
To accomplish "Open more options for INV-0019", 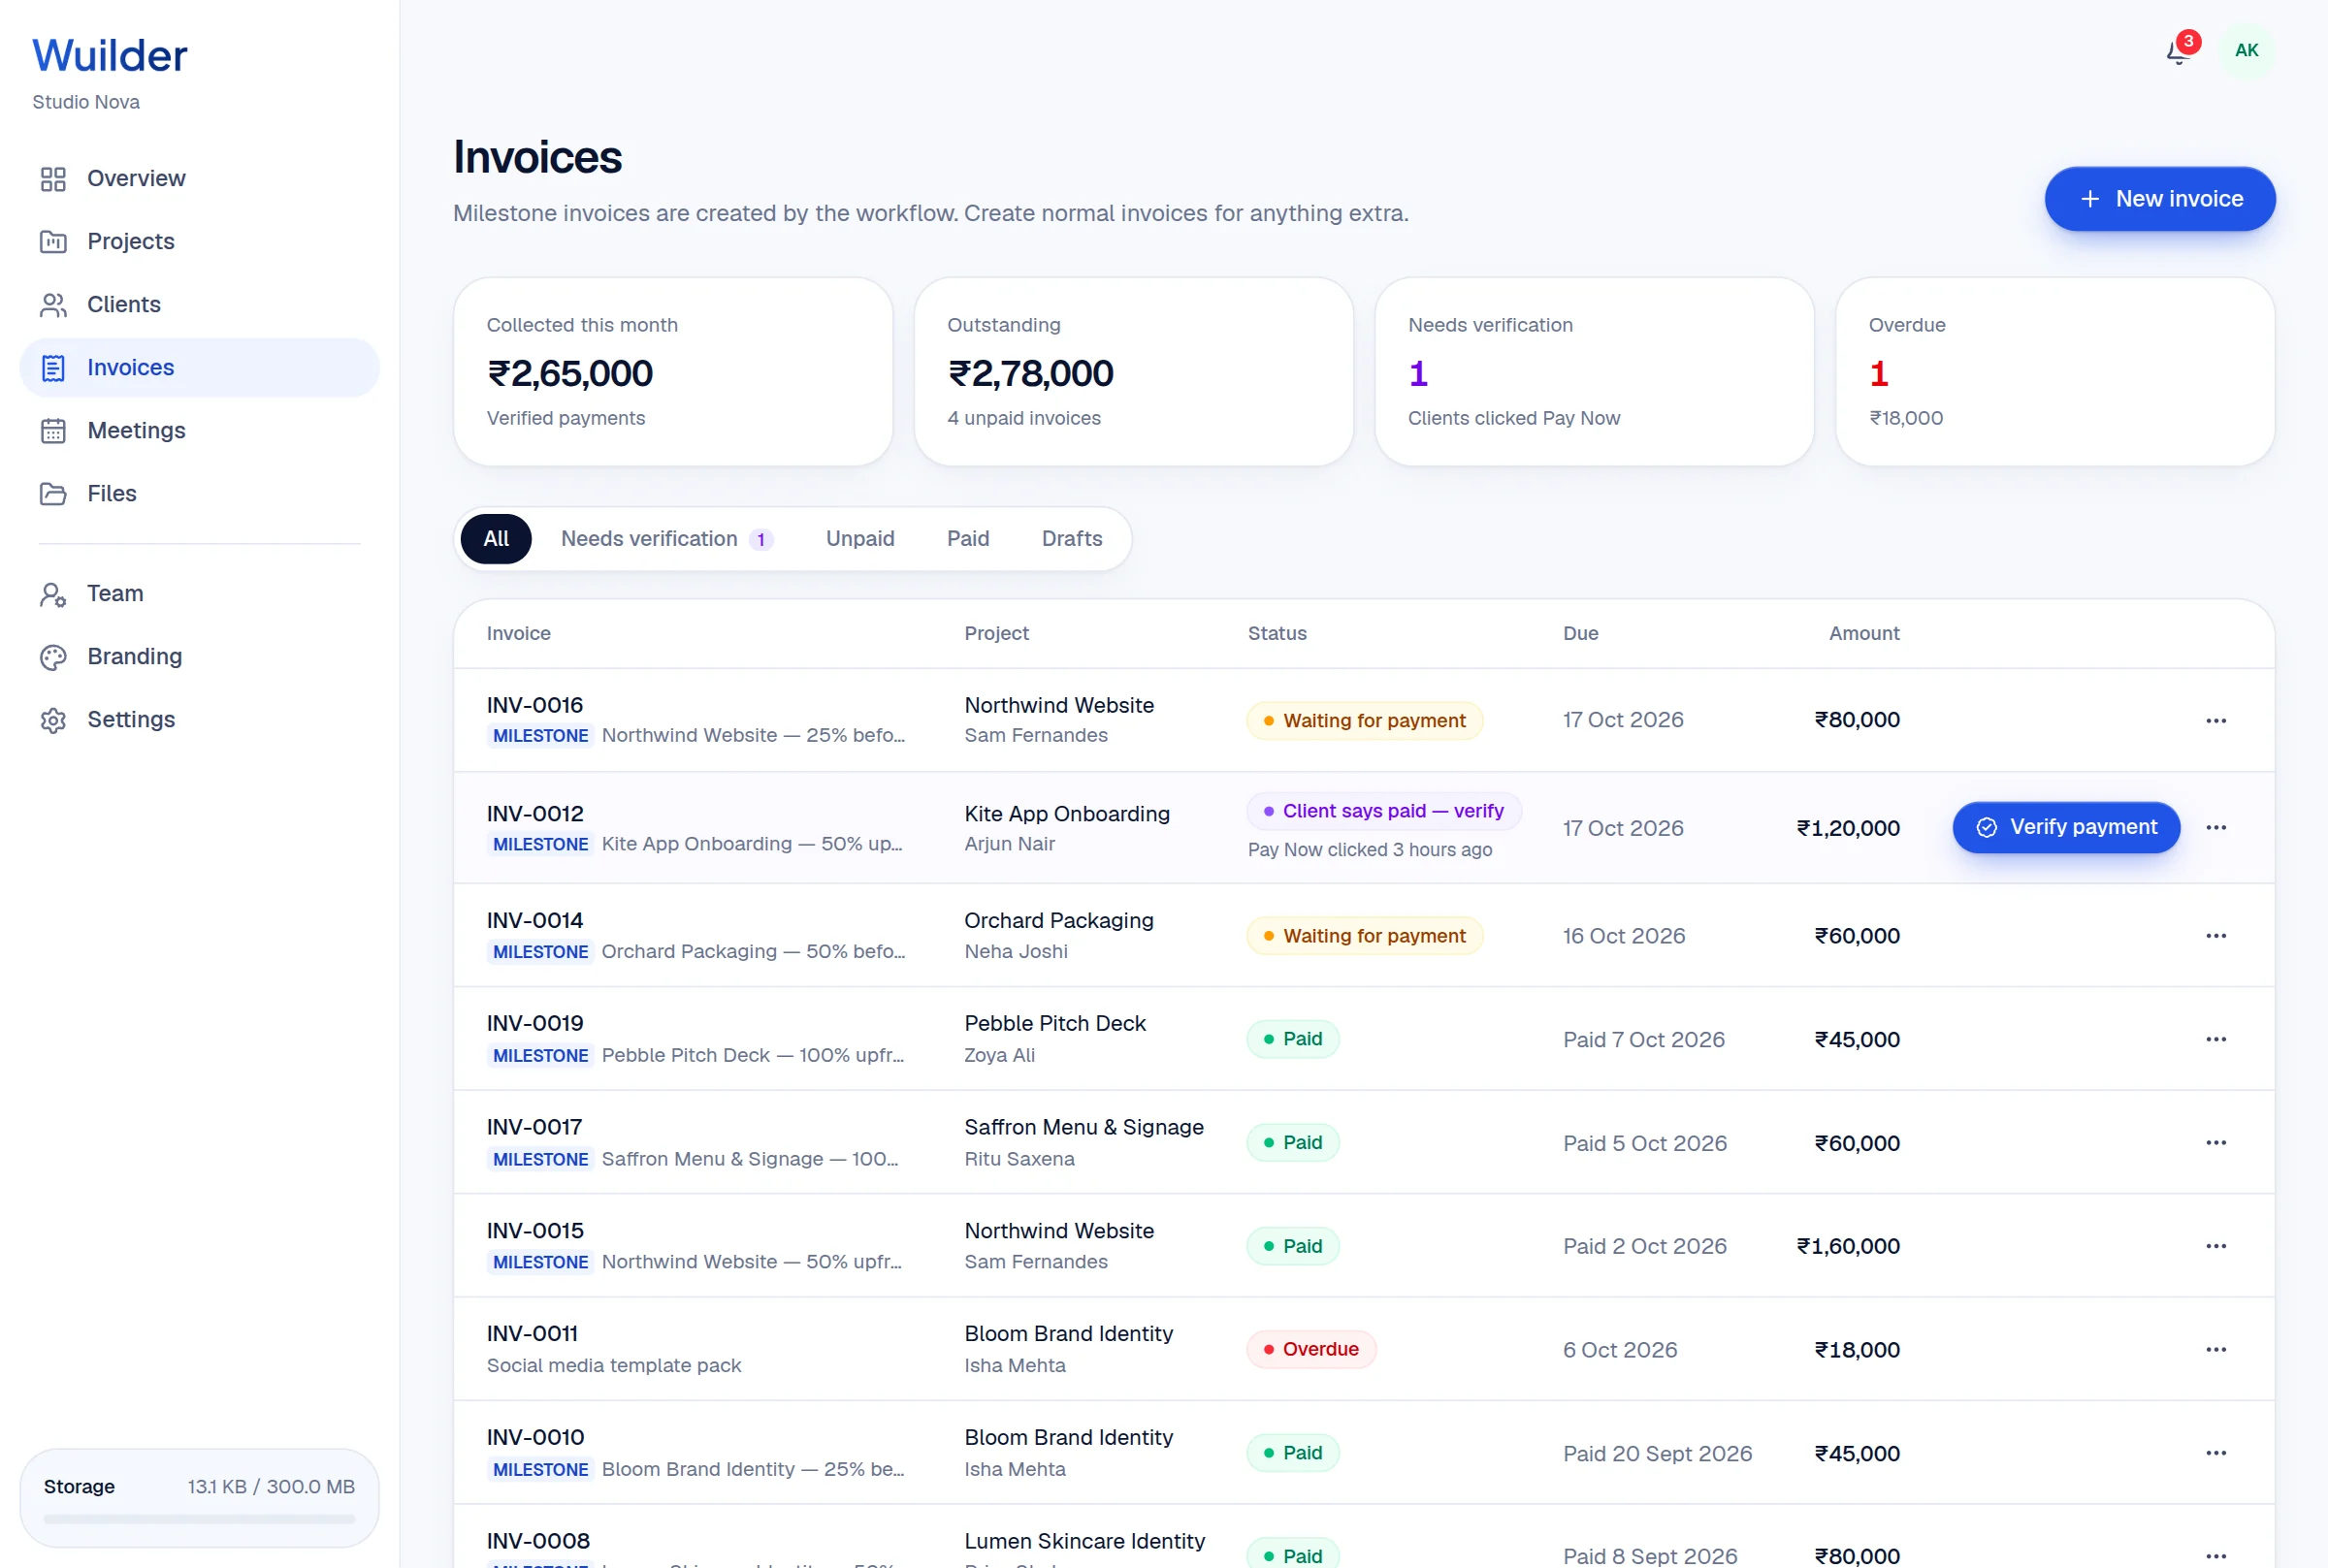I will click(x=2216, y=1040).
